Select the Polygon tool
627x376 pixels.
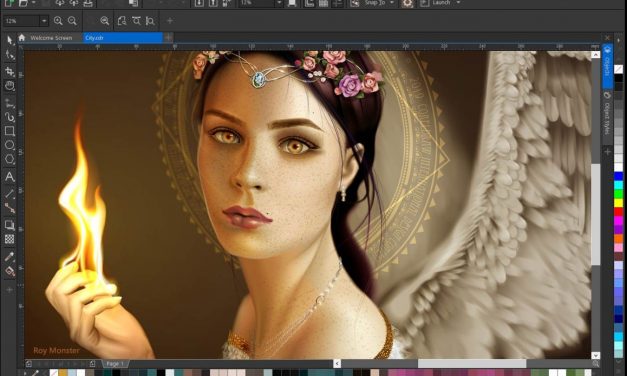[10, 160]
